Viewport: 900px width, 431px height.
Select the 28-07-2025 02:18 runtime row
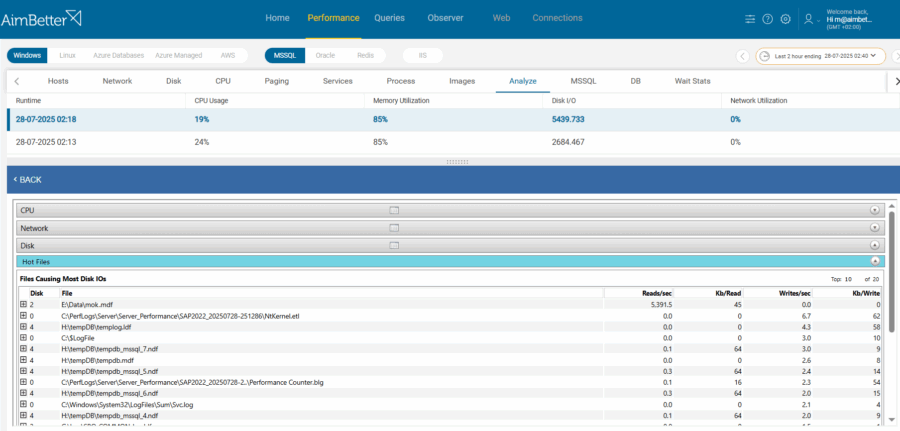click(452, 119)
